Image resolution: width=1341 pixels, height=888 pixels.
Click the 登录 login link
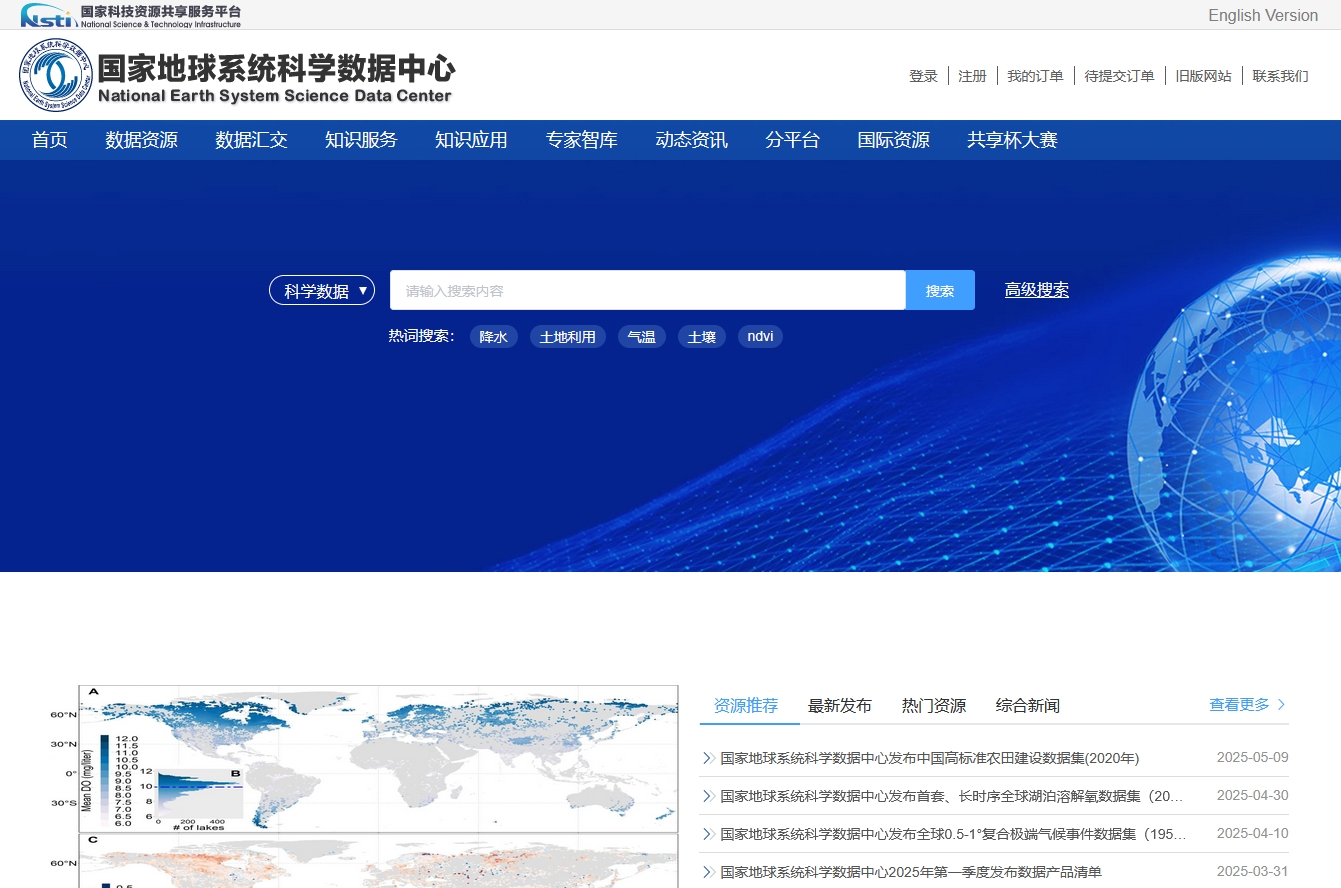coord(923,76)
